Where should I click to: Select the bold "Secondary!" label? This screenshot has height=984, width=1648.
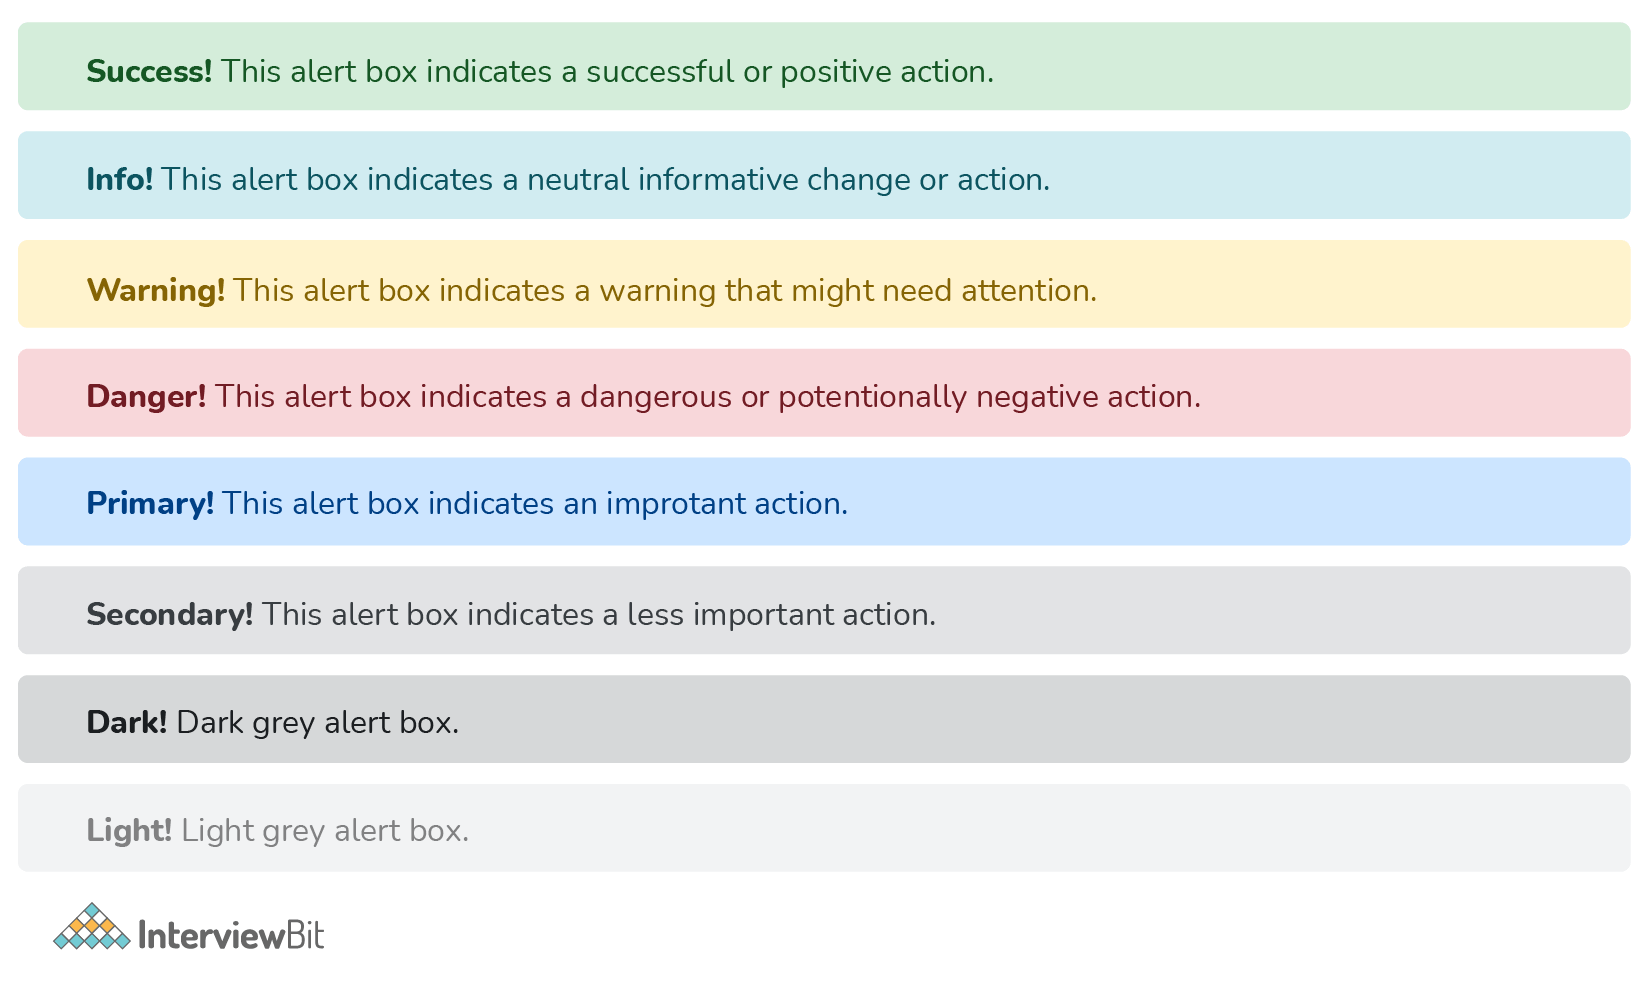(170, 614)
